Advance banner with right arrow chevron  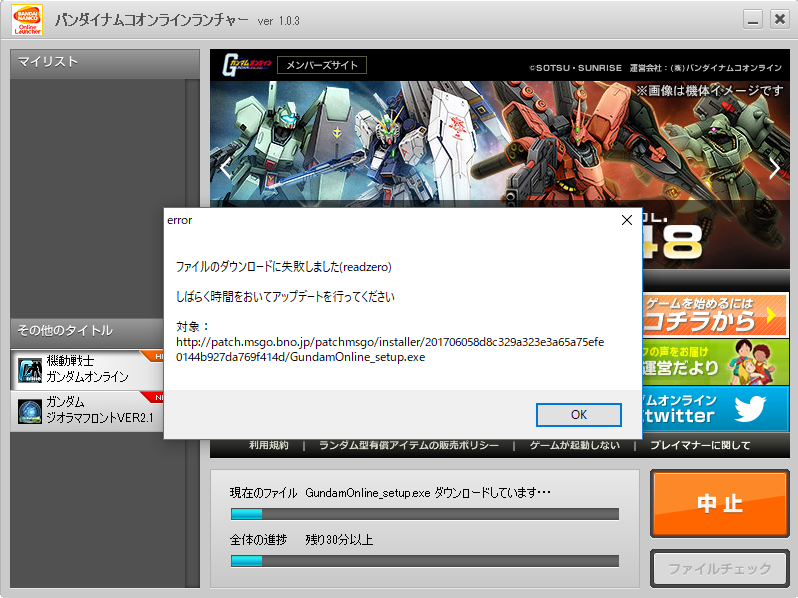[774, 168]
